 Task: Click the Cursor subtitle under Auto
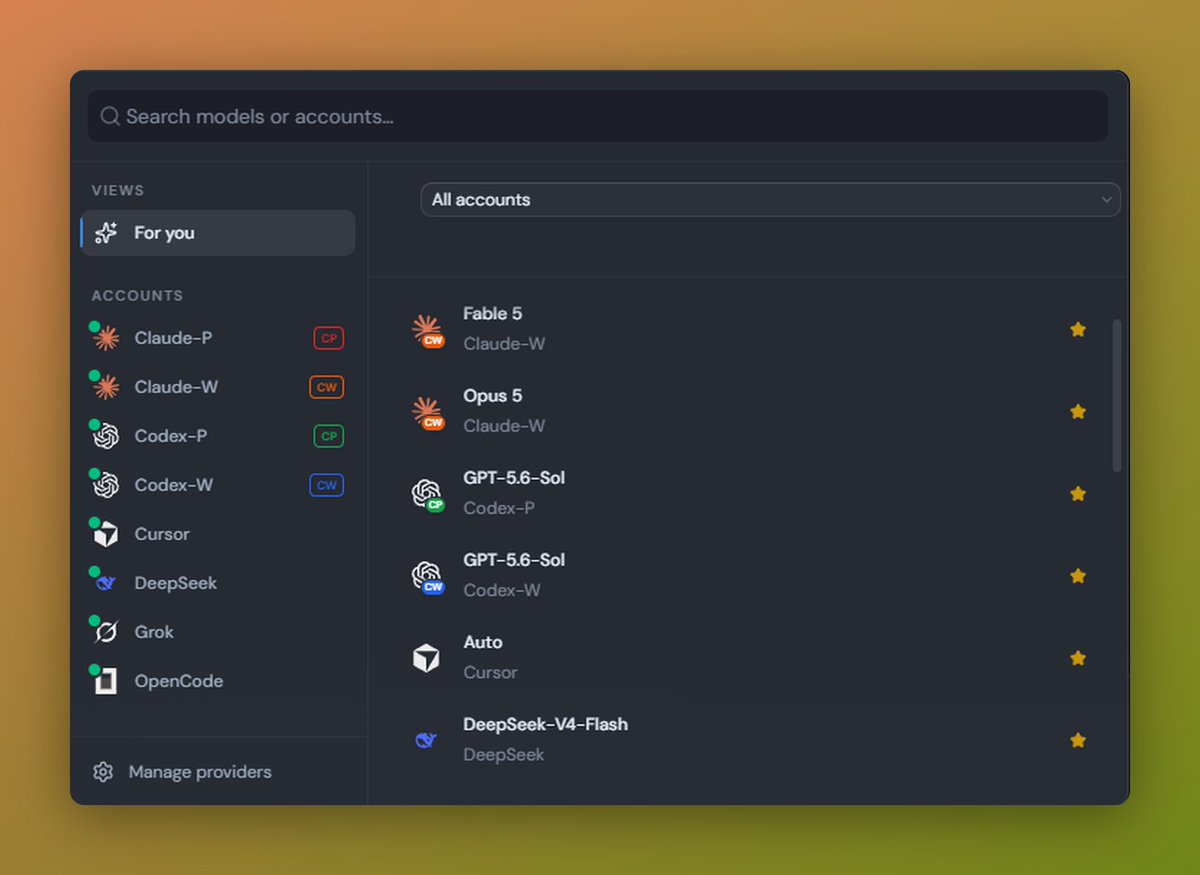click(490, 672)
